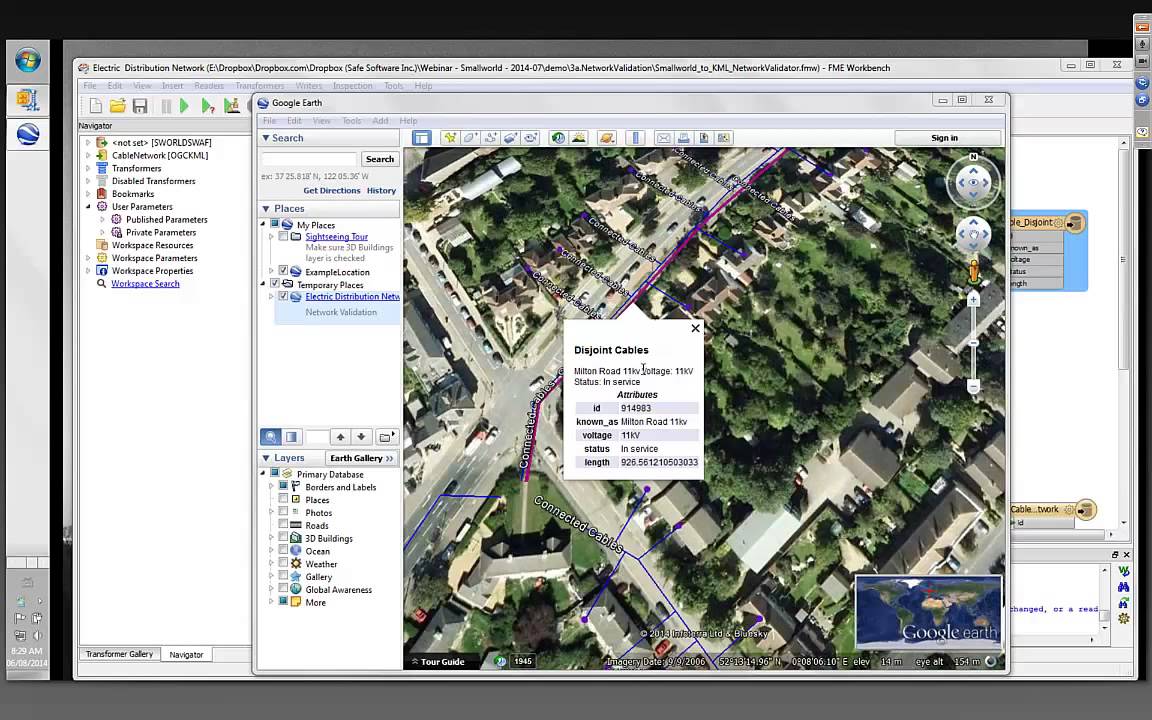Screen dimensions: 1152x720
Task: Collapse the Layers panel
Action: click(266, 458)
